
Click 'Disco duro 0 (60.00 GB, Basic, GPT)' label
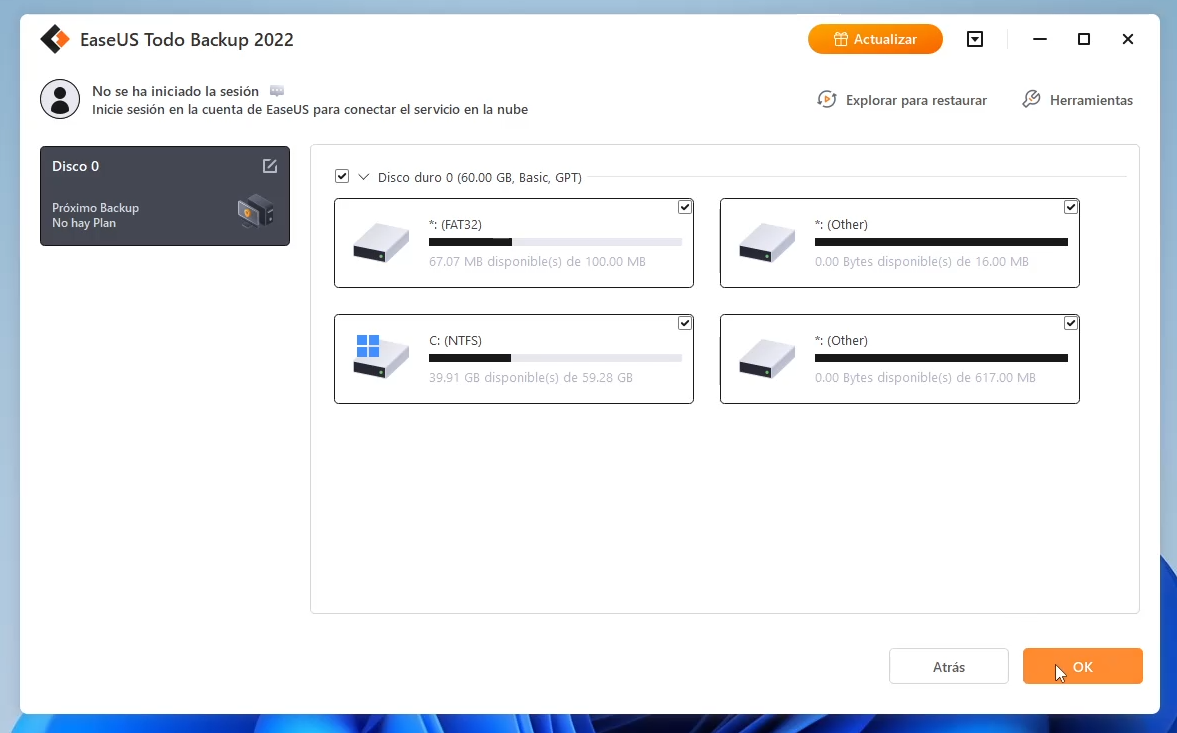[480, 177]
